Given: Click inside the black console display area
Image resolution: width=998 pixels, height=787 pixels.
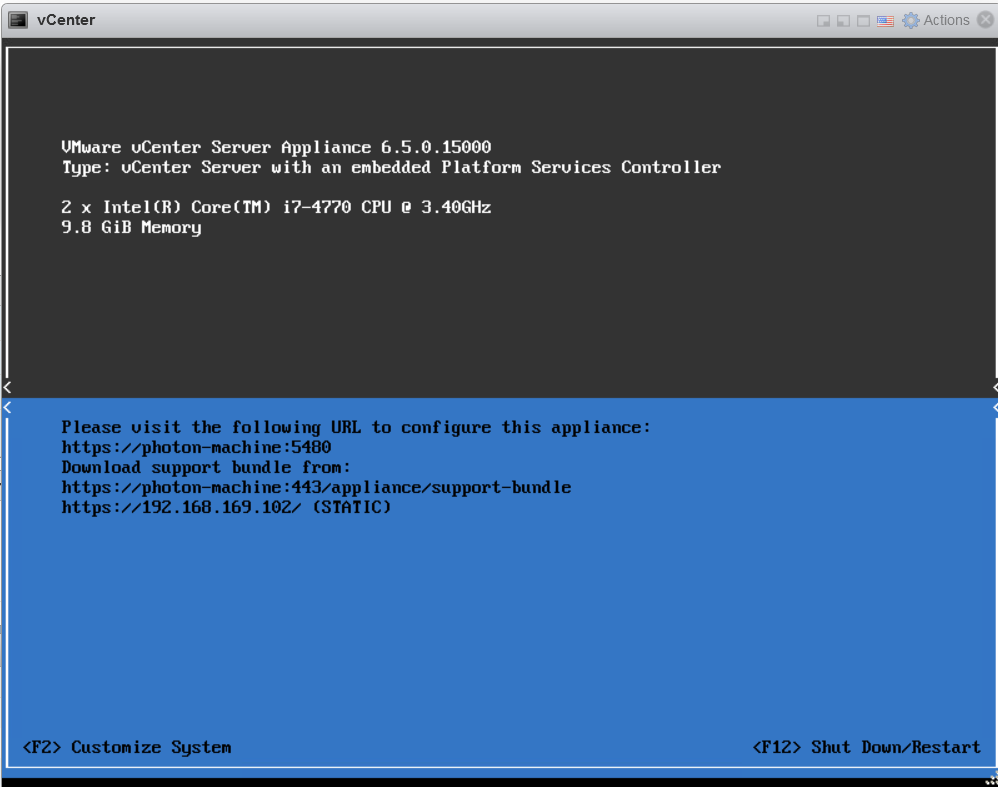Looking at the screenshot, I should click(x=500, y=300).
